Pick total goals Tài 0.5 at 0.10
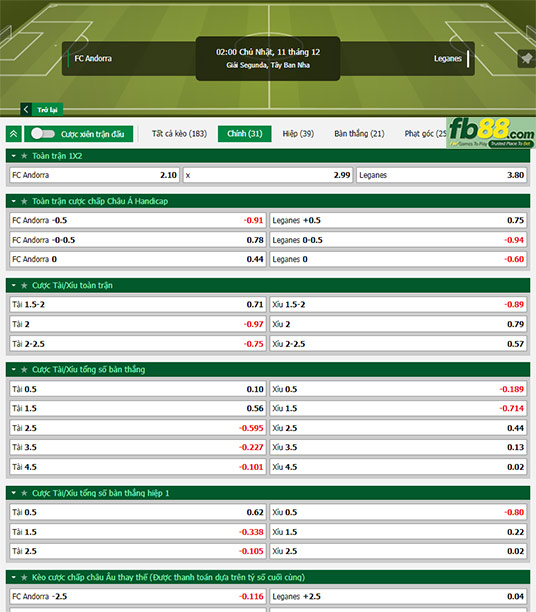 (138, 389)
